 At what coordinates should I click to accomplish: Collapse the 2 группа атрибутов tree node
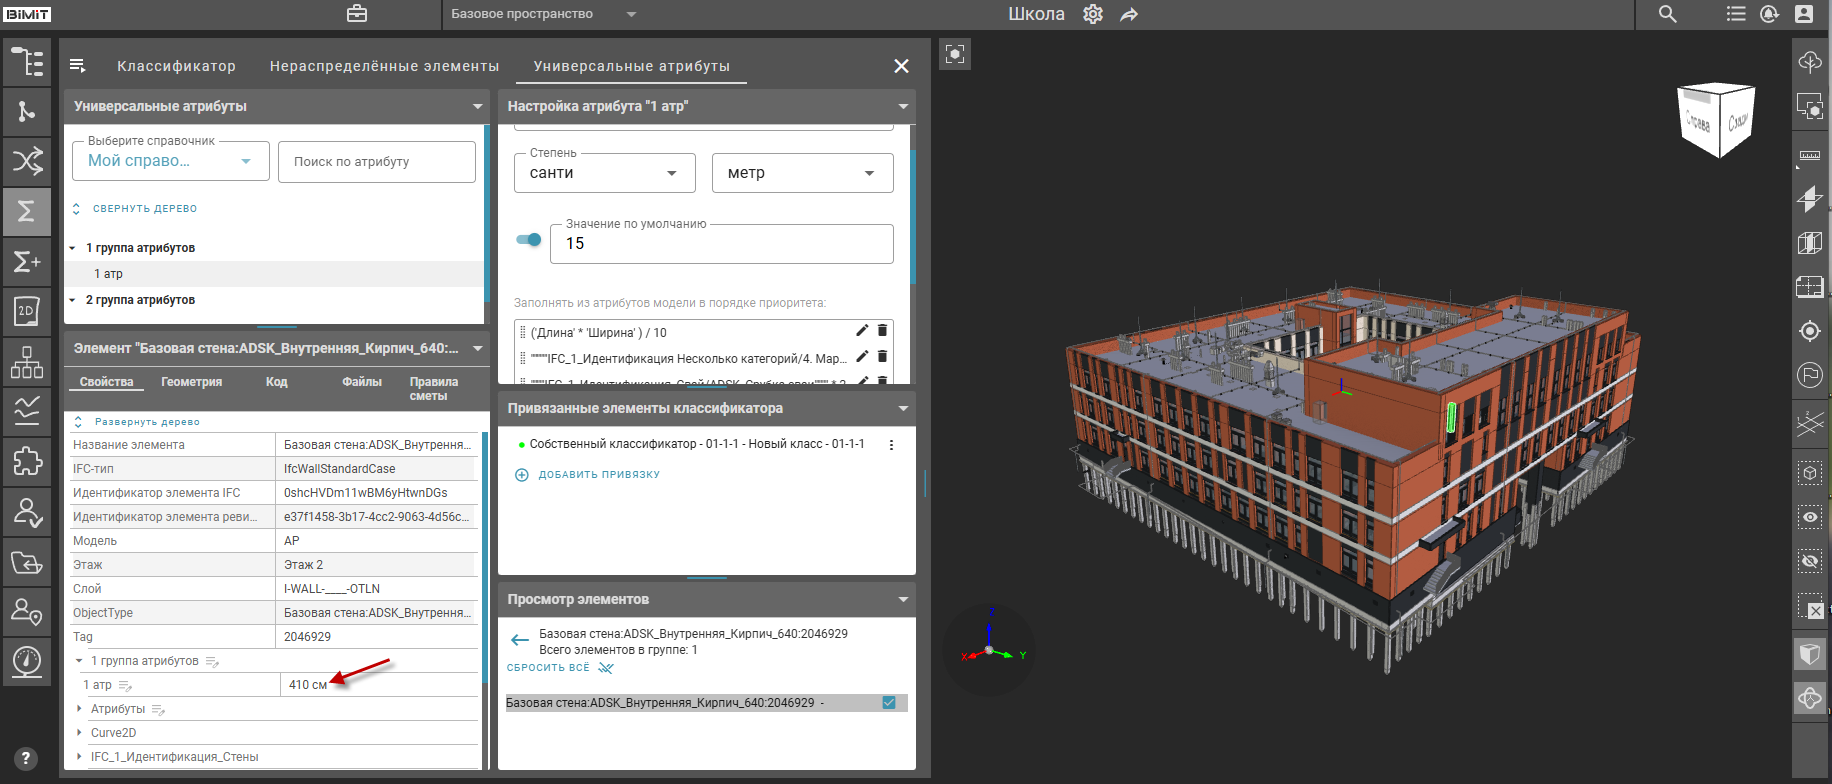coord(72,300)
